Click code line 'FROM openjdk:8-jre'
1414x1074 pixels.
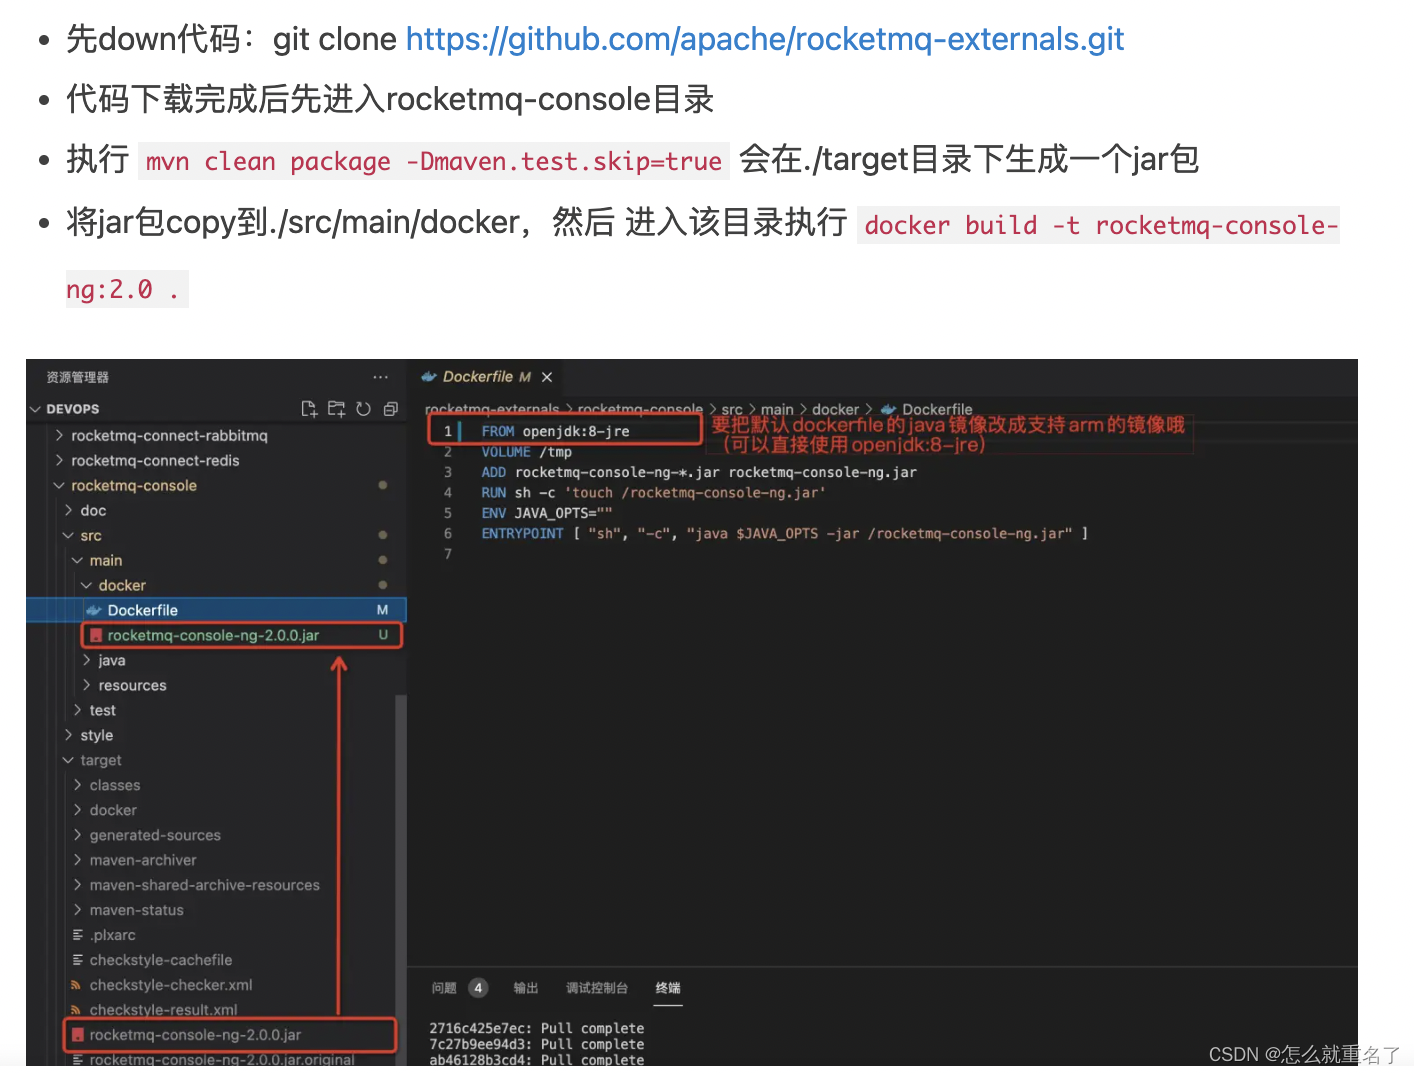(555, 432)
